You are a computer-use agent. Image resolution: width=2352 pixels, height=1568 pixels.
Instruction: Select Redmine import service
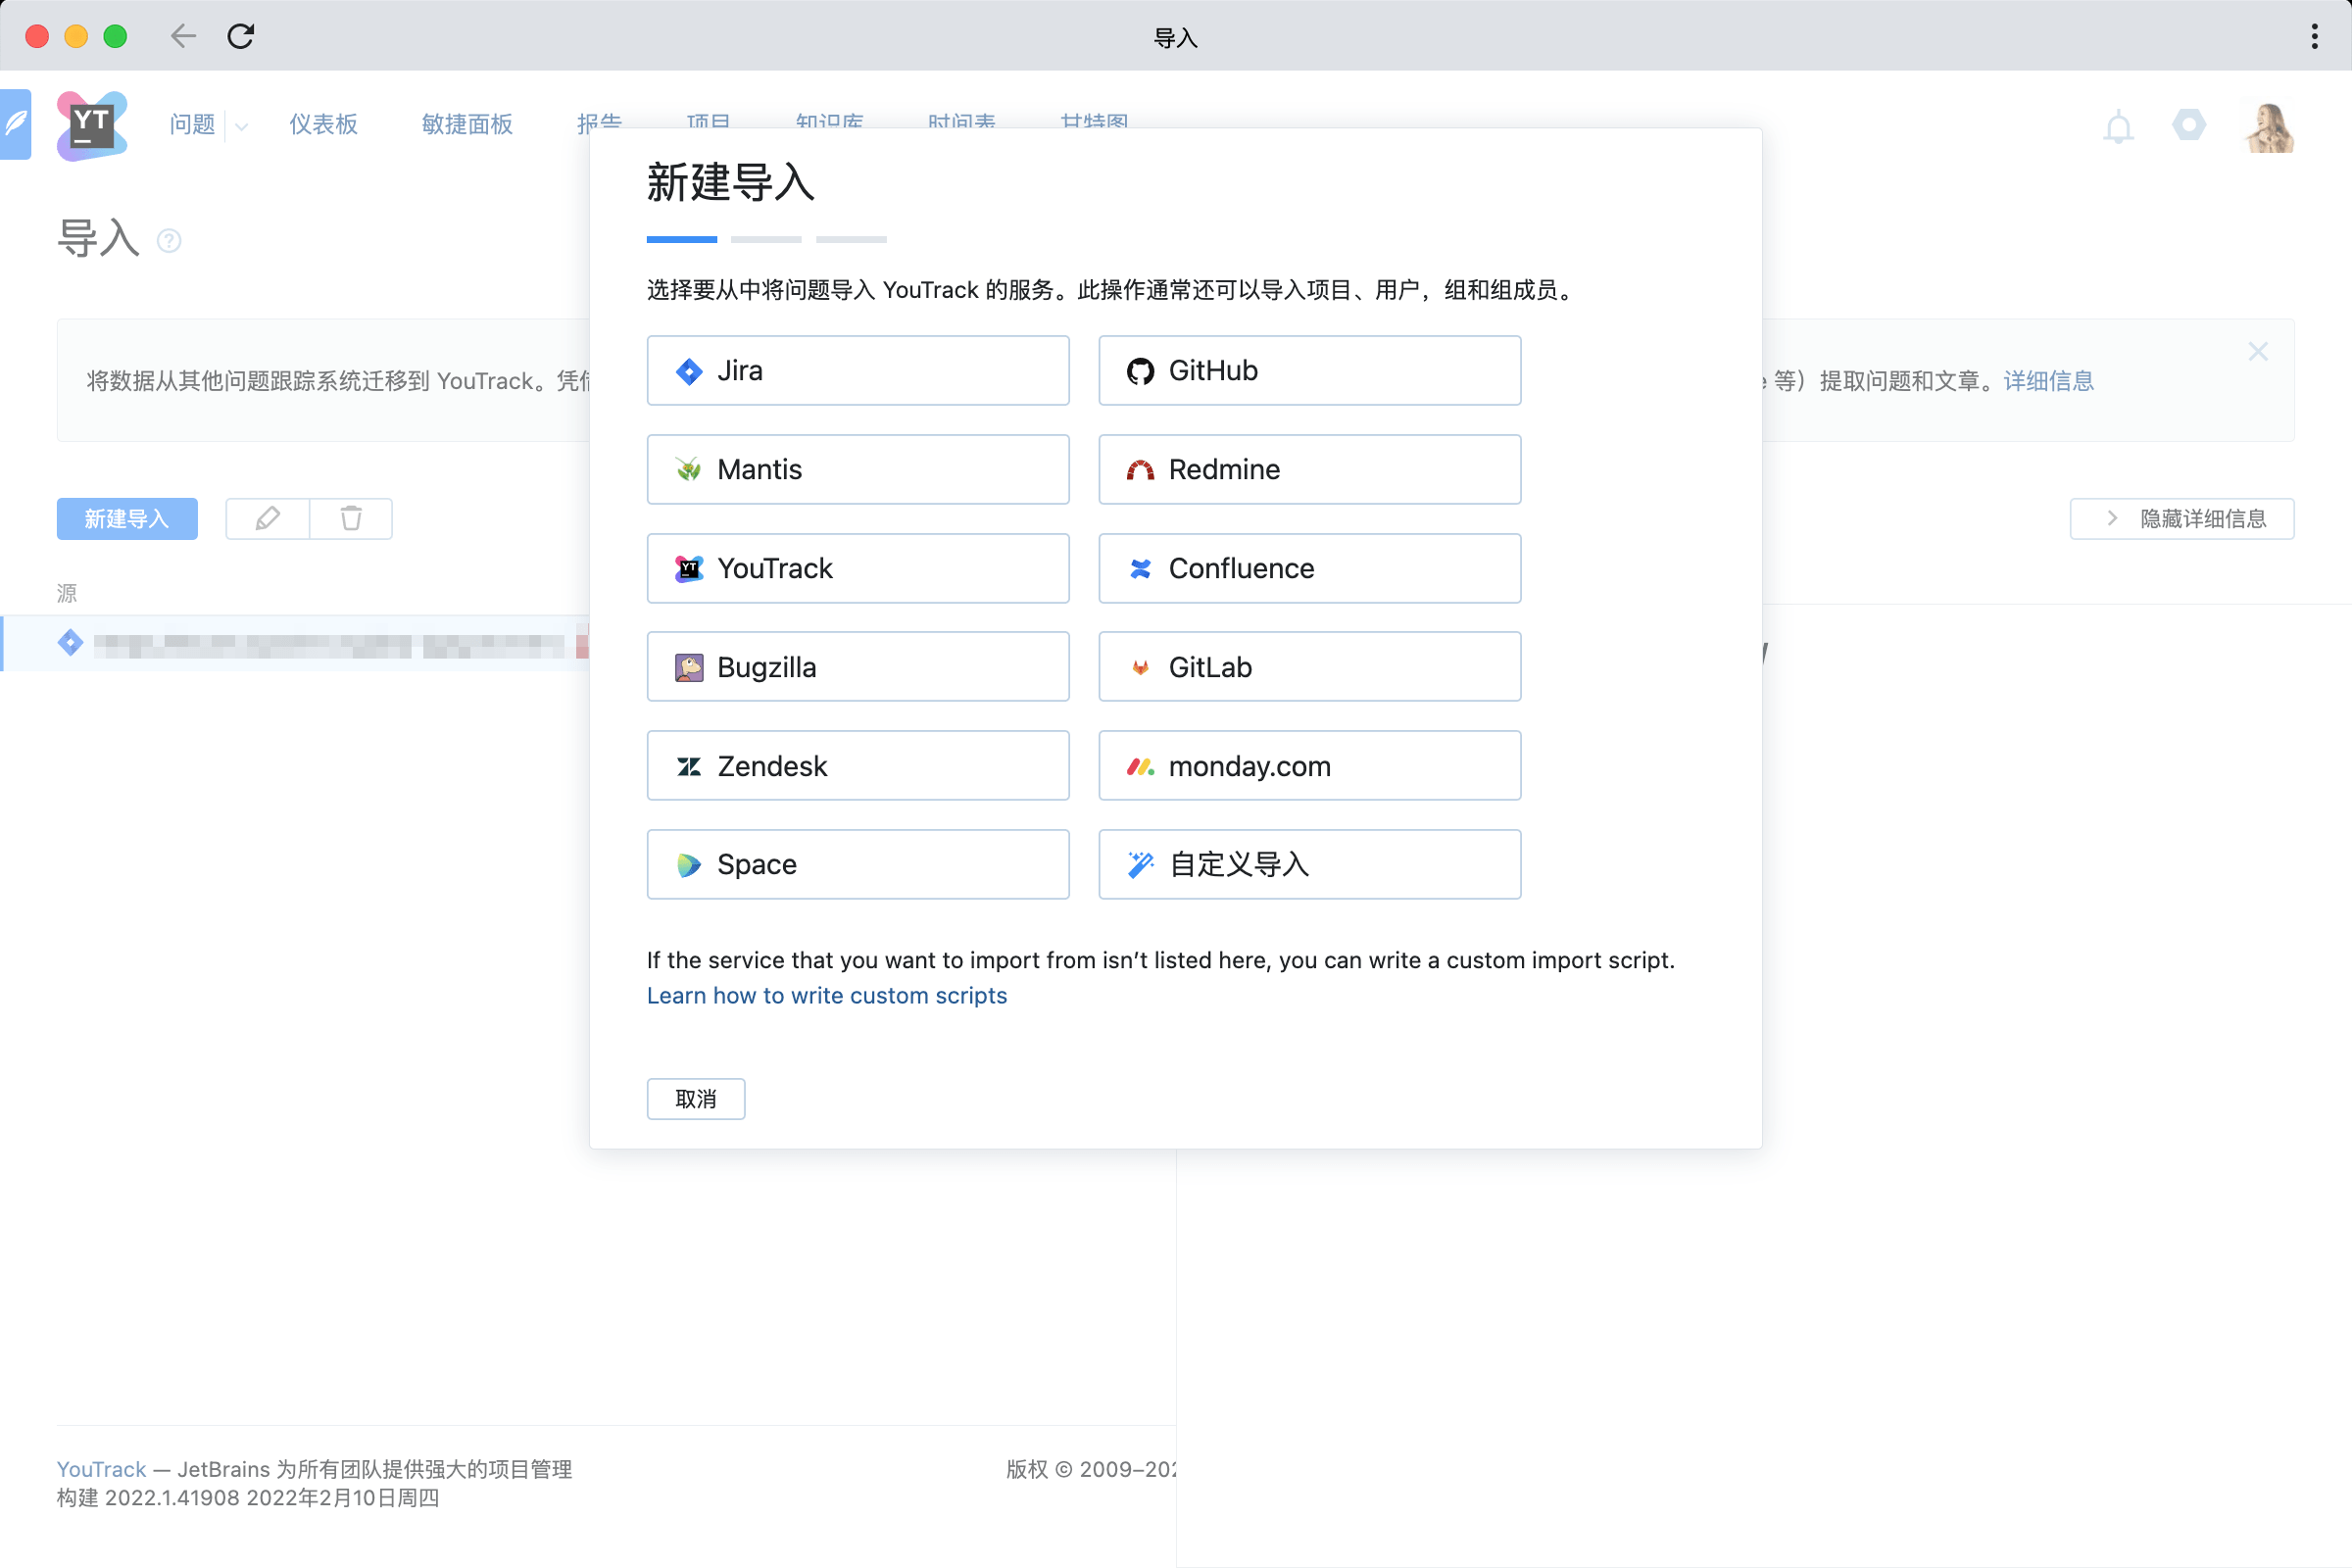pyautogui.click(x=1309, y=470)
